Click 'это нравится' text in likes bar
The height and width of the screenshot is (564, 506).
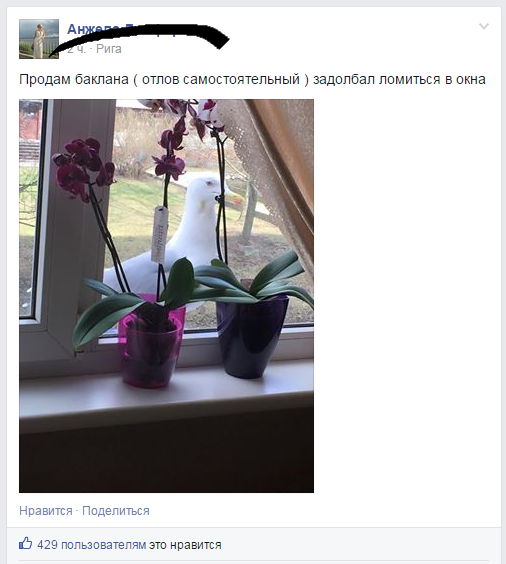(185, 545)
